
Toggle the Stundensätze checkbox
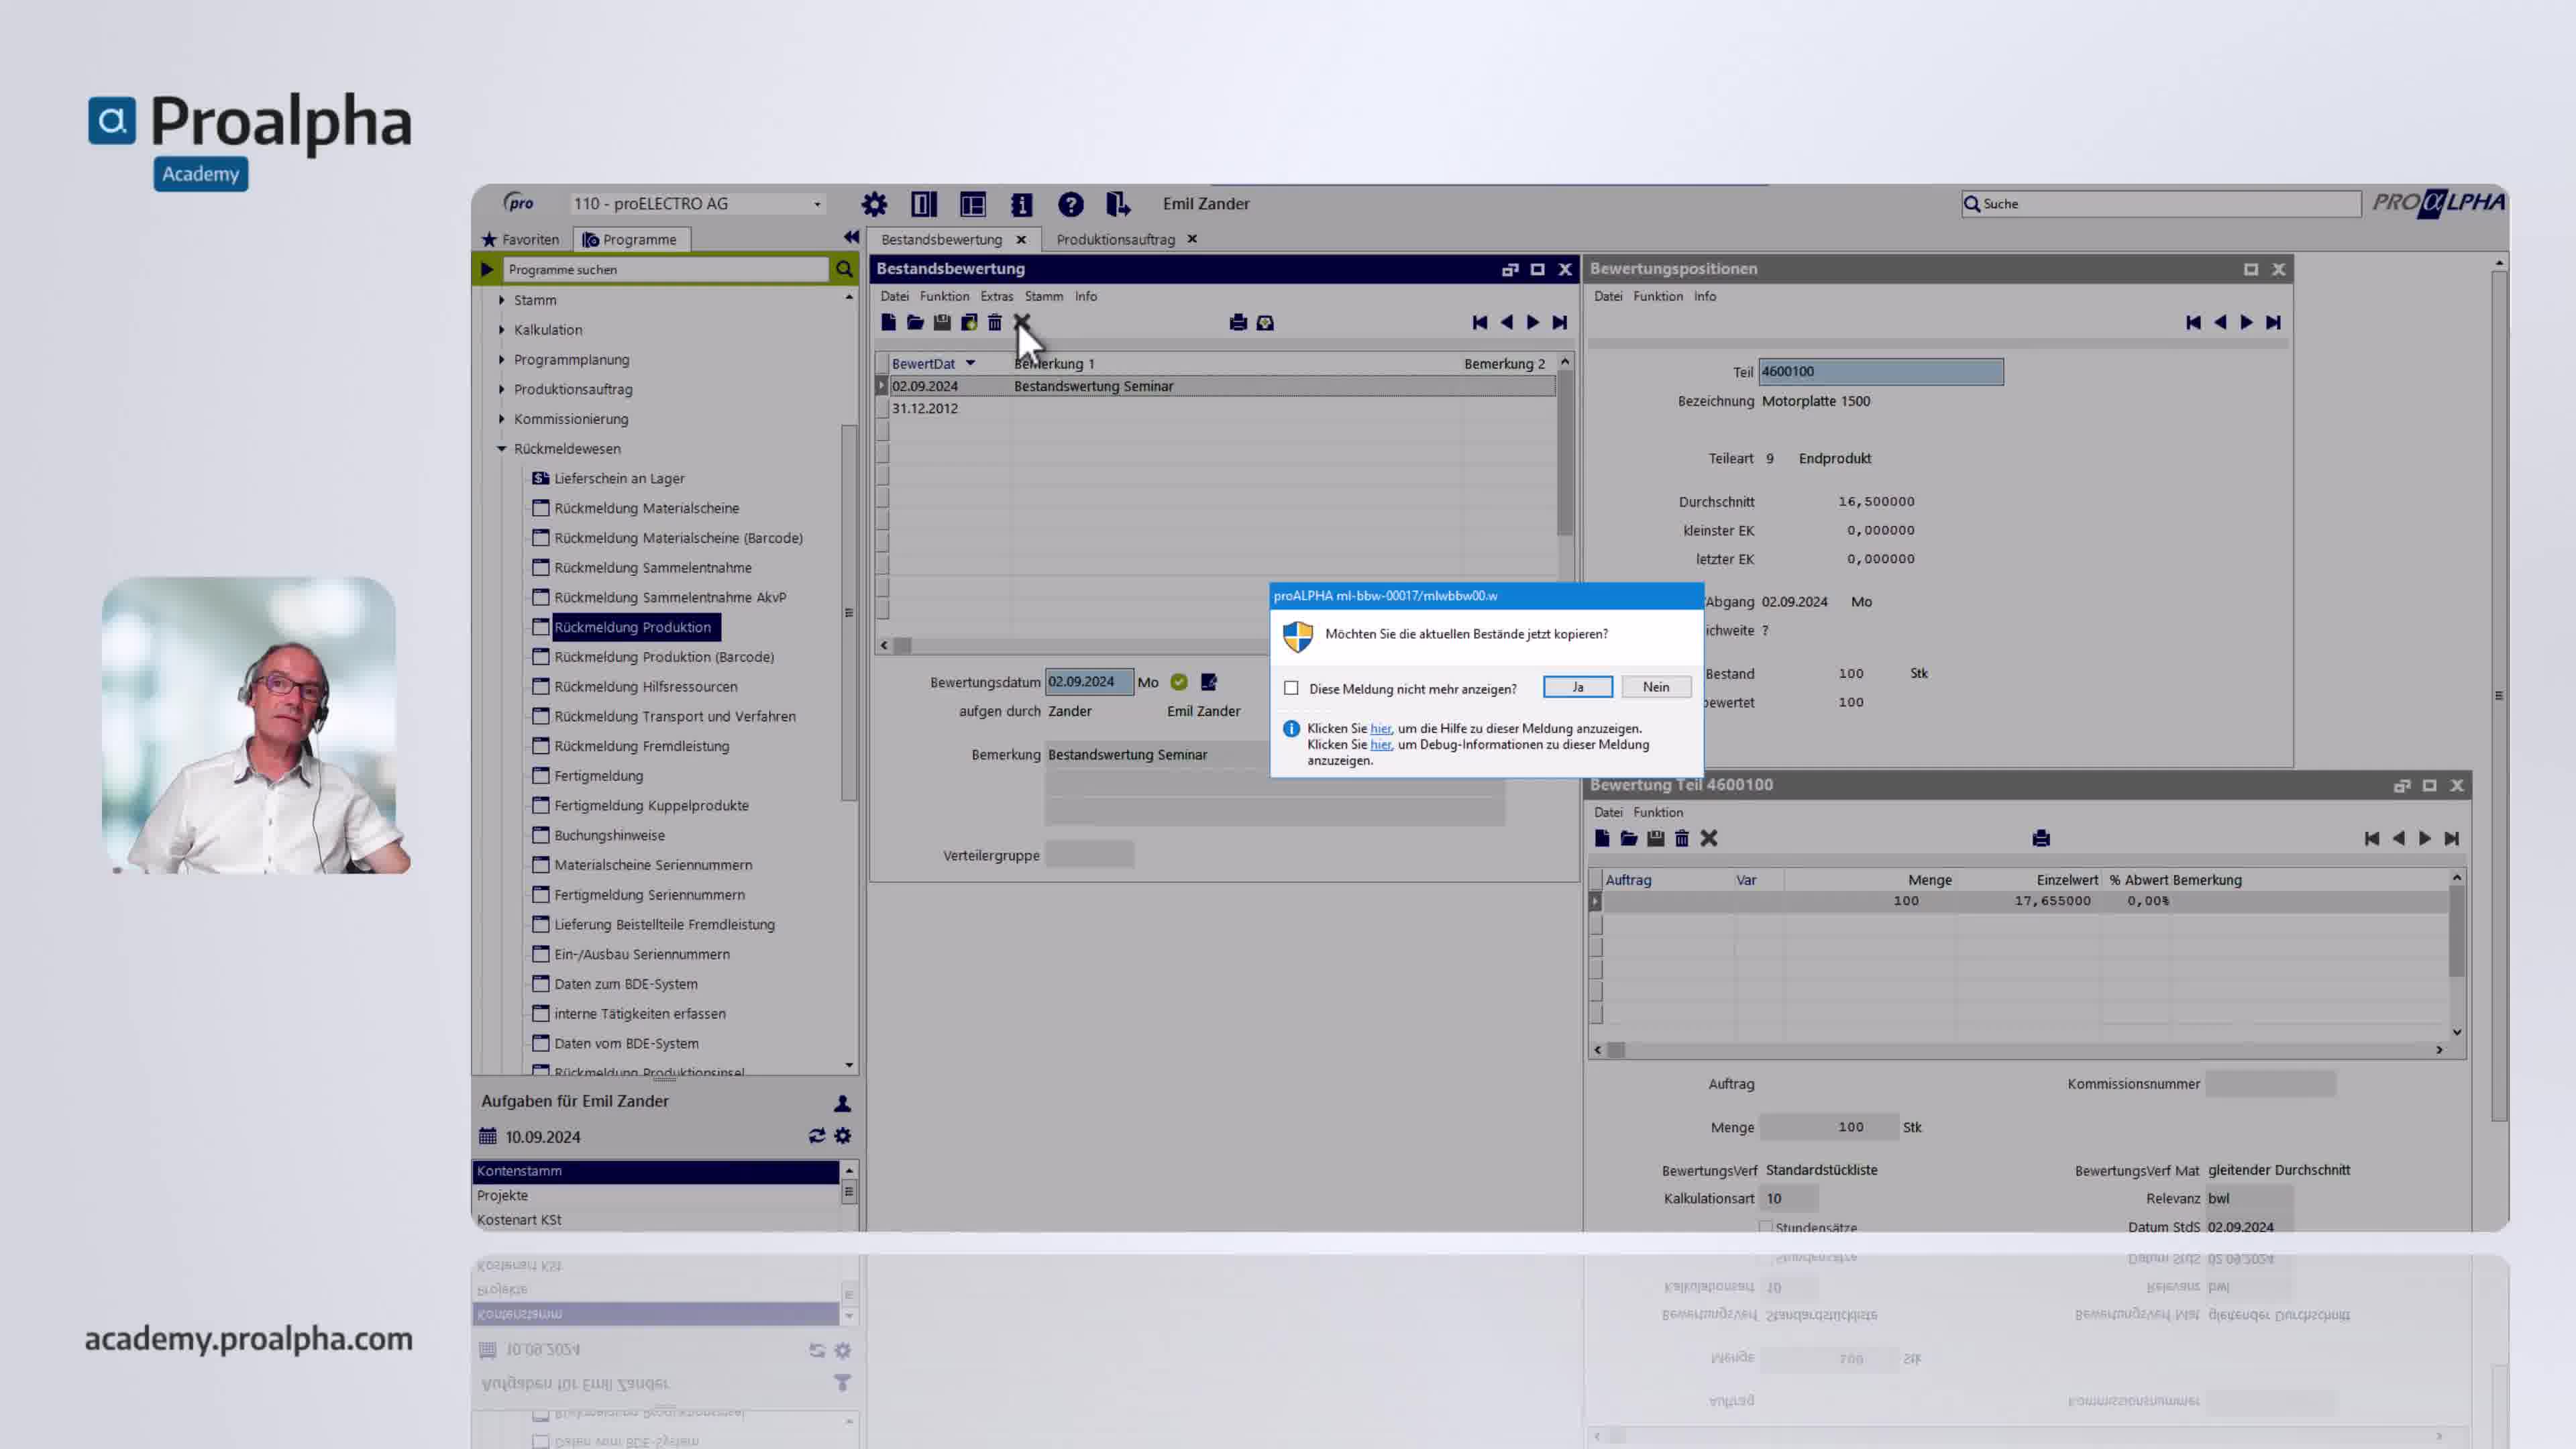[1765, 1227]
